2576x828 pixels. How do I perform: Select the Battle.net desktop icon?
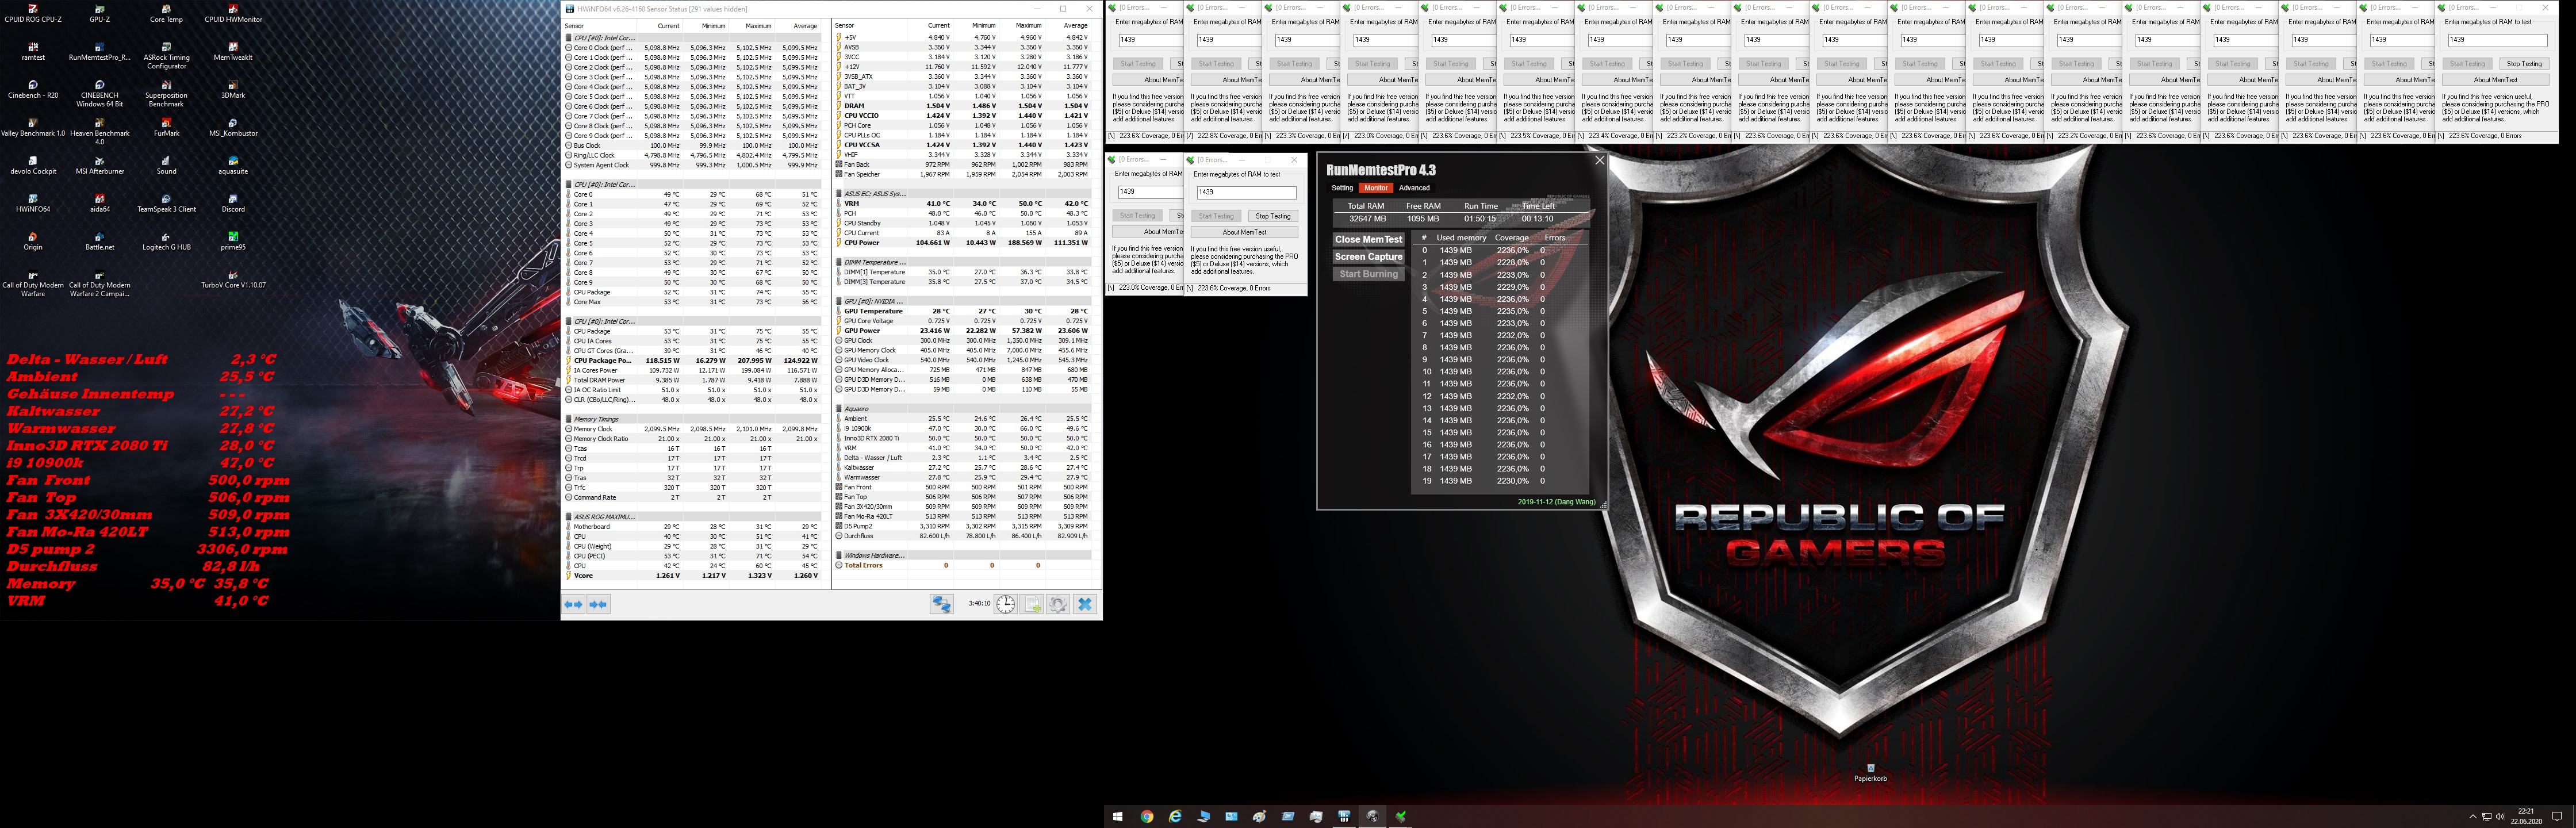click(x=100, y=241)
